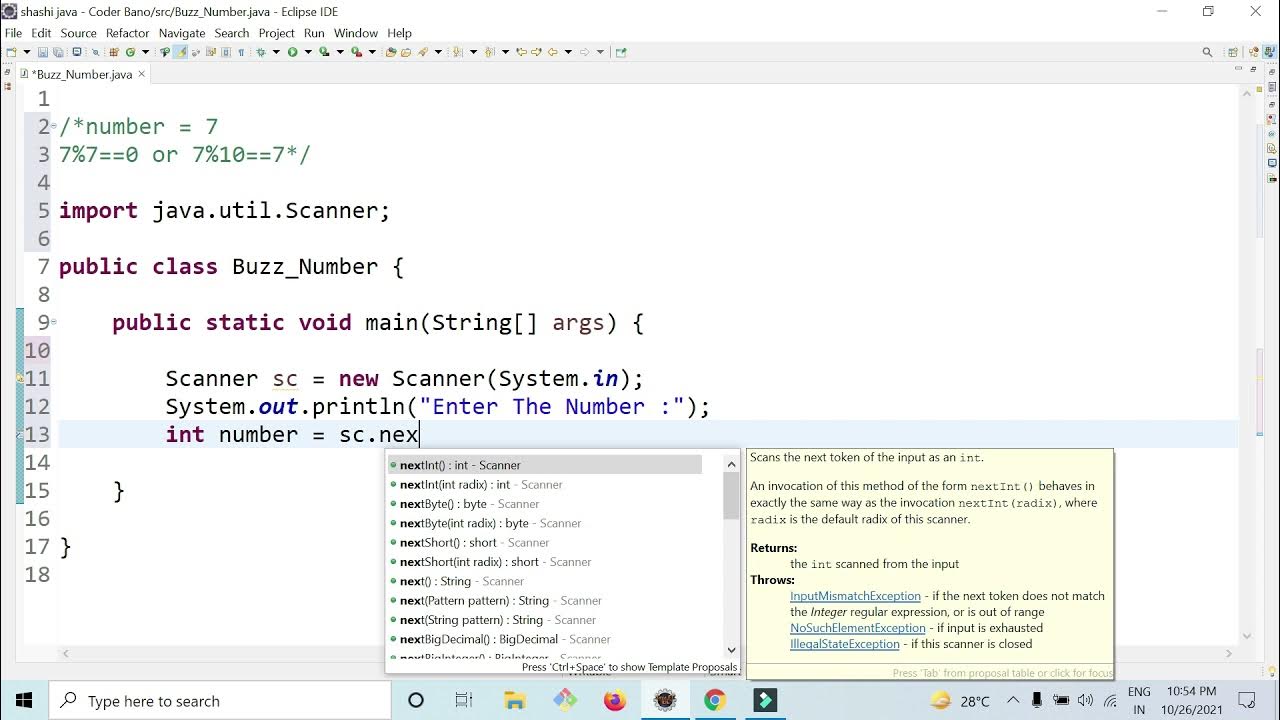Toggle Show Whitespace Characters pilcrow icon
The height and width of the screenshot is (720, 1280).
(241, 52)
